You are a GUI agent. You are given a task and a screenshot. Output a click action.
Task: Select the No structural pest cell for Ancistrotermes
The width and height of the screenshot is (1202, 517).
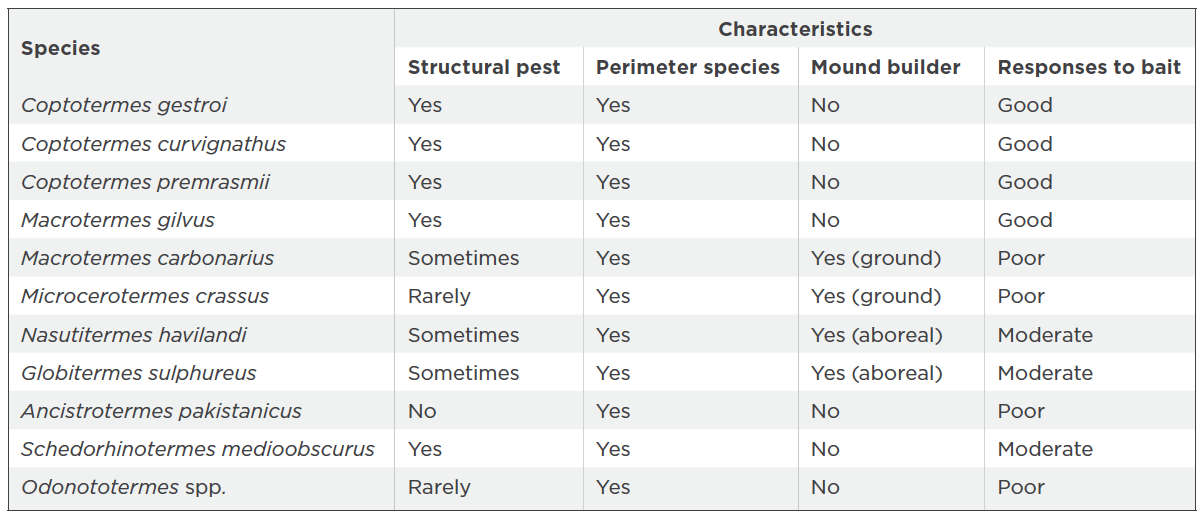pos(422,411)
